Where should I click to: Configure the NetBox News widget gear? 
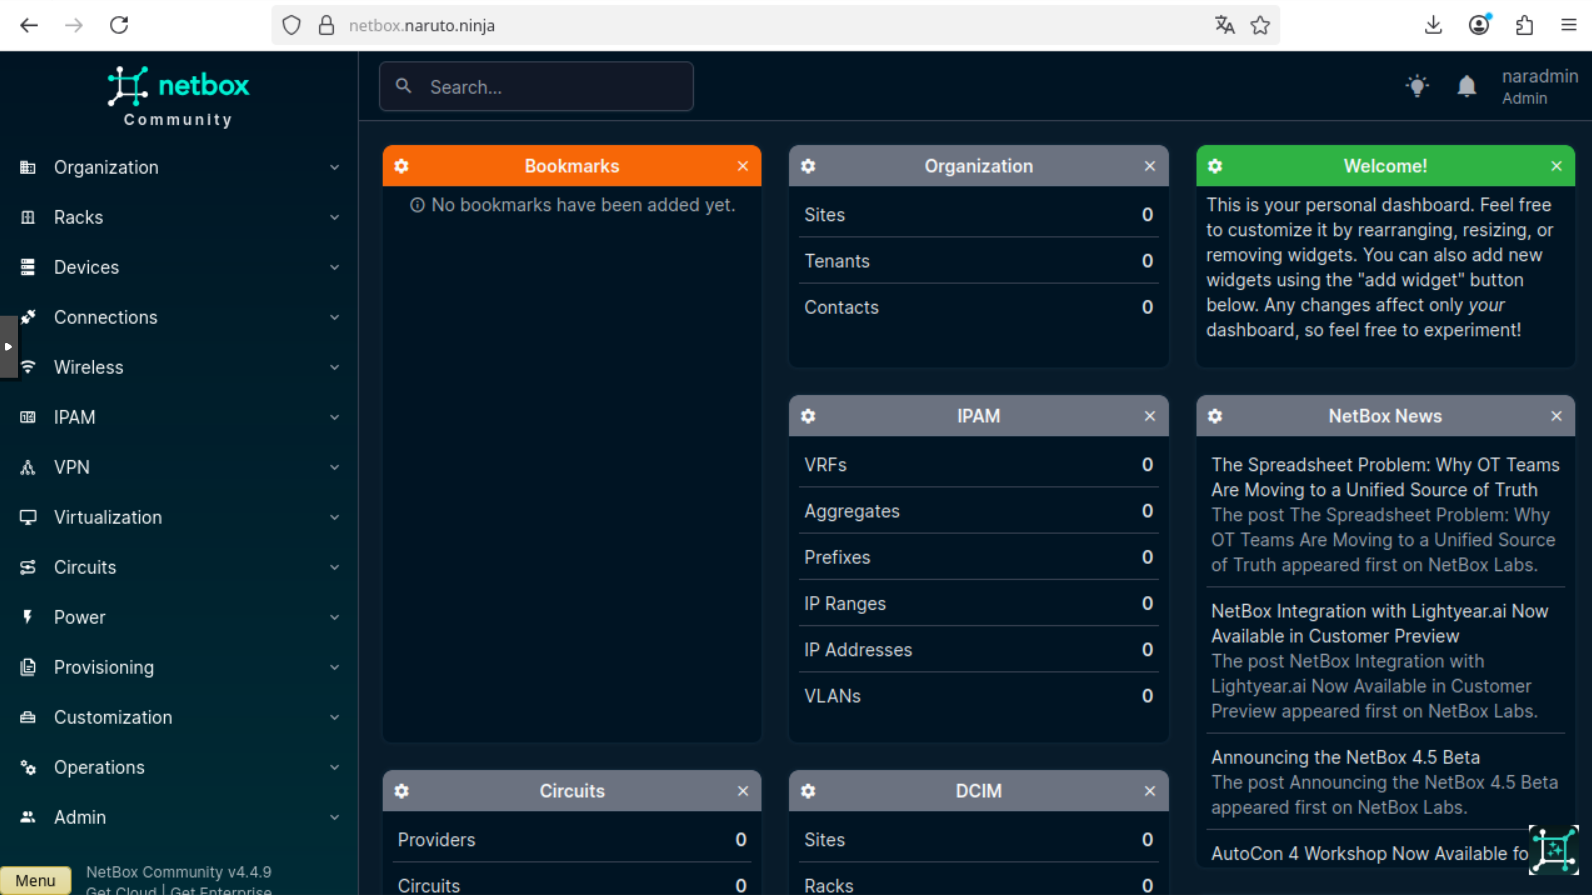1215,416
